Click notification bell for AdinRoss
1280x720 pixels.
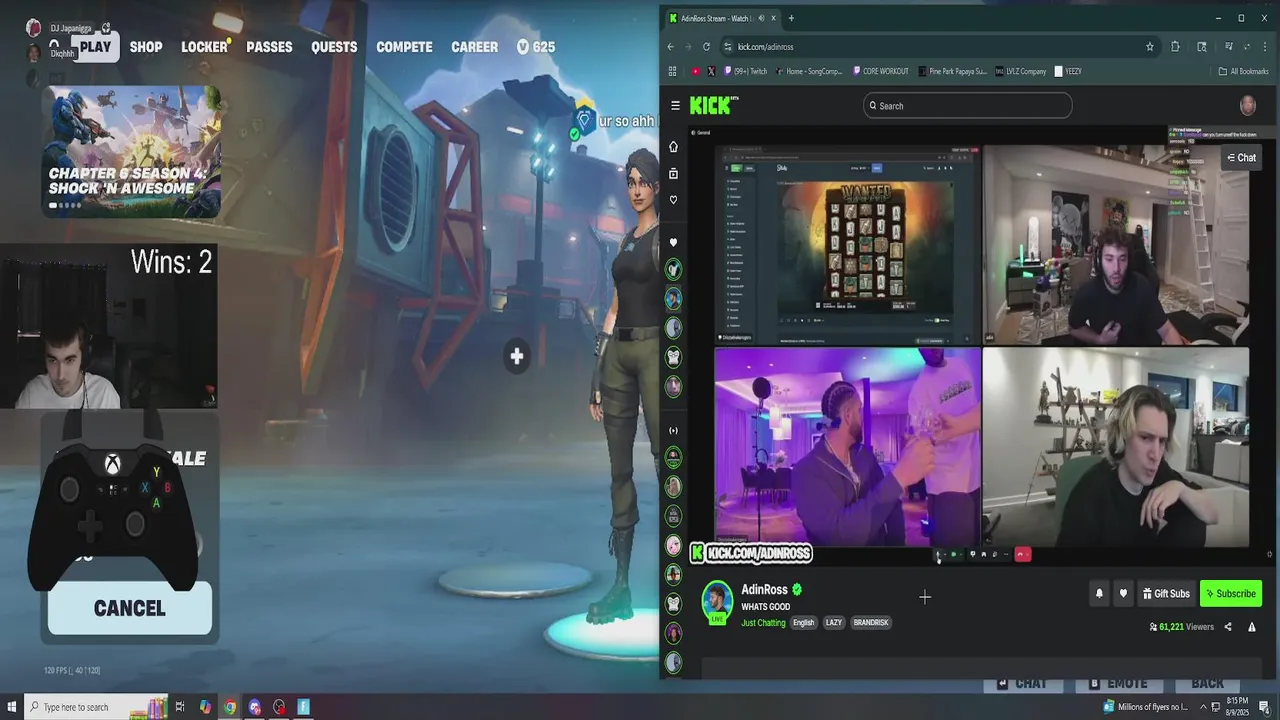coord(1099,594)
